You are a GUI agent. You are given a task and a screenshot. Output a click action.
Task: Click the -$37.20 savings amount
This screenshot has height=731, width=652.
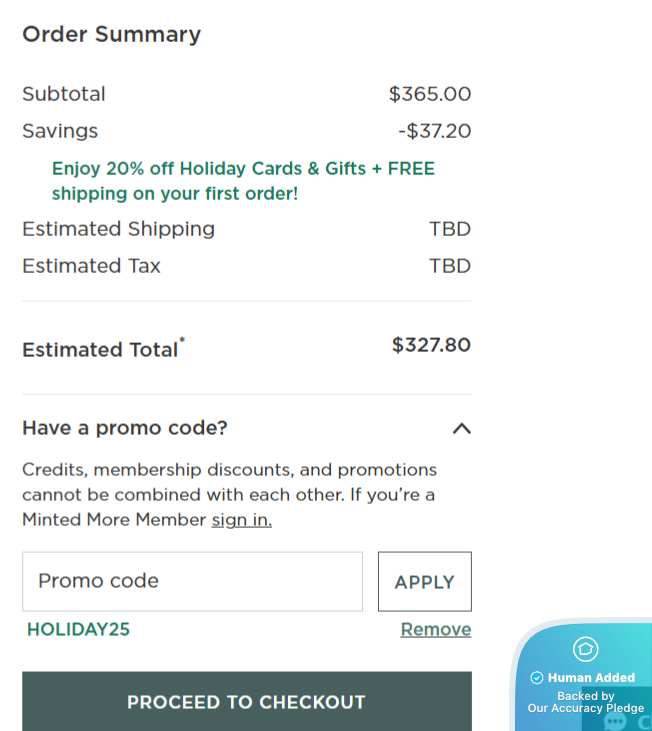[x=434, y=131]
